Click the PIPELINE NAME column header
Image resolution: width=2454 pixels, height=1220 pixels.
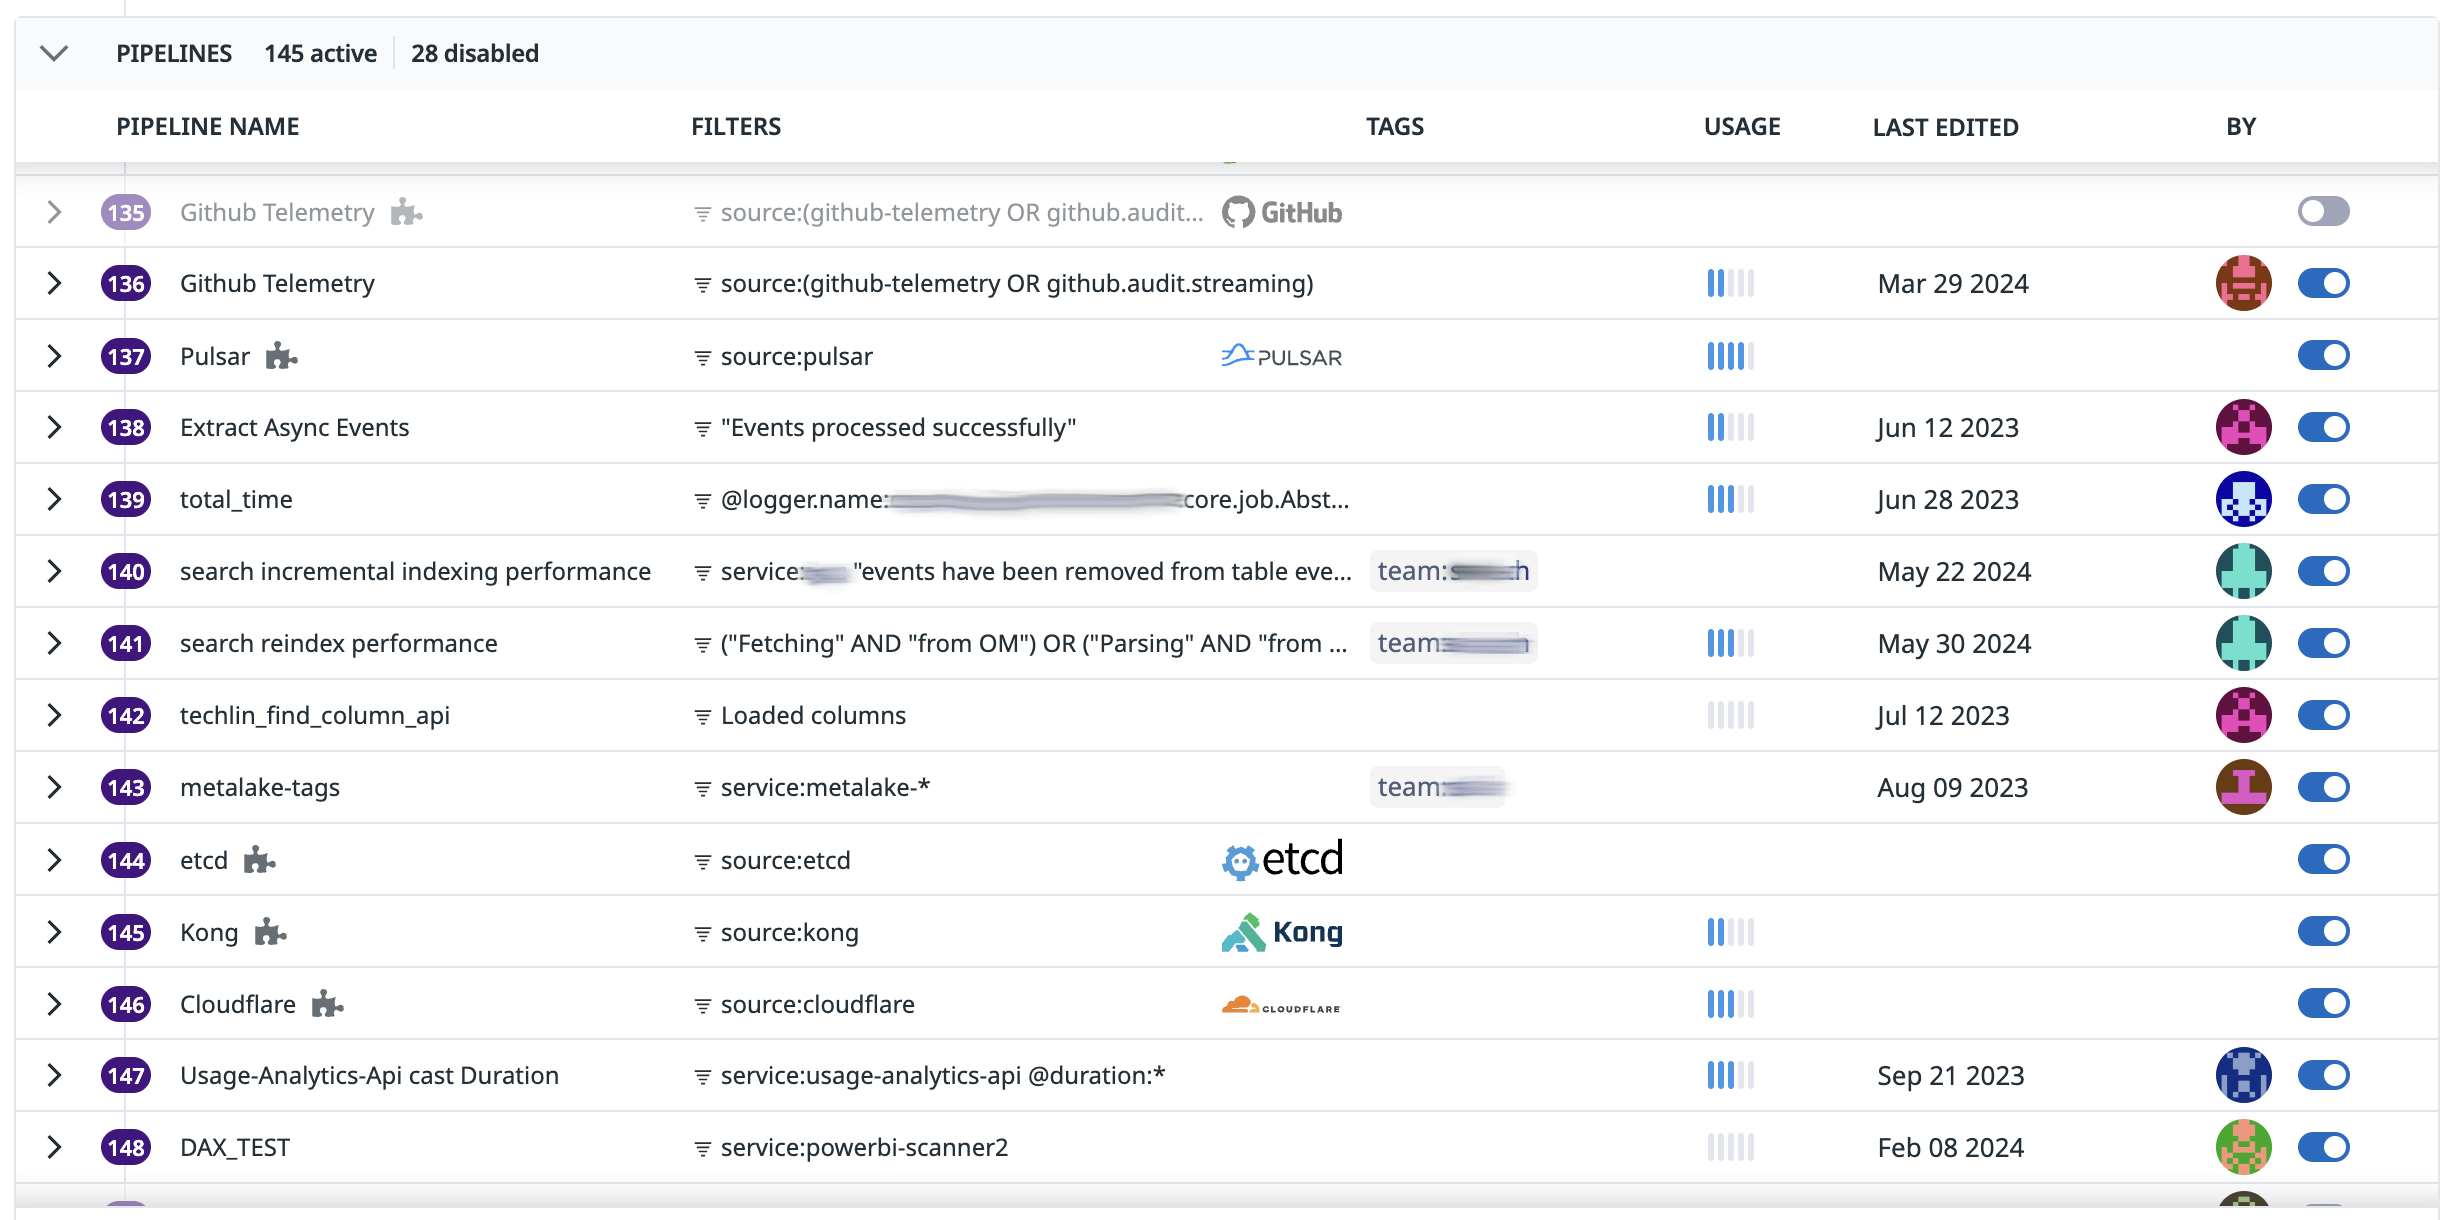208,127
